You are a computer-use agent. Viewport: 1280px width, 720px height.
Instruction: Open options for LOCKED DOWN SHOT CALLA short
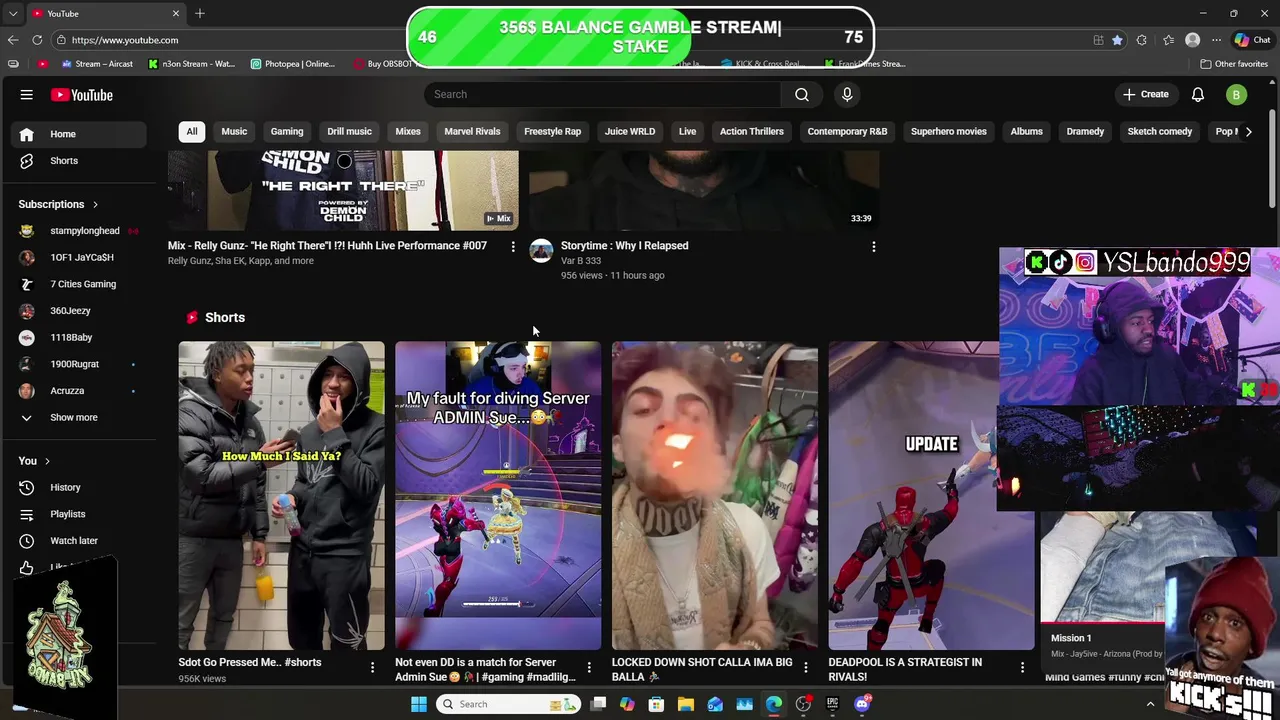tap(806, 667)
